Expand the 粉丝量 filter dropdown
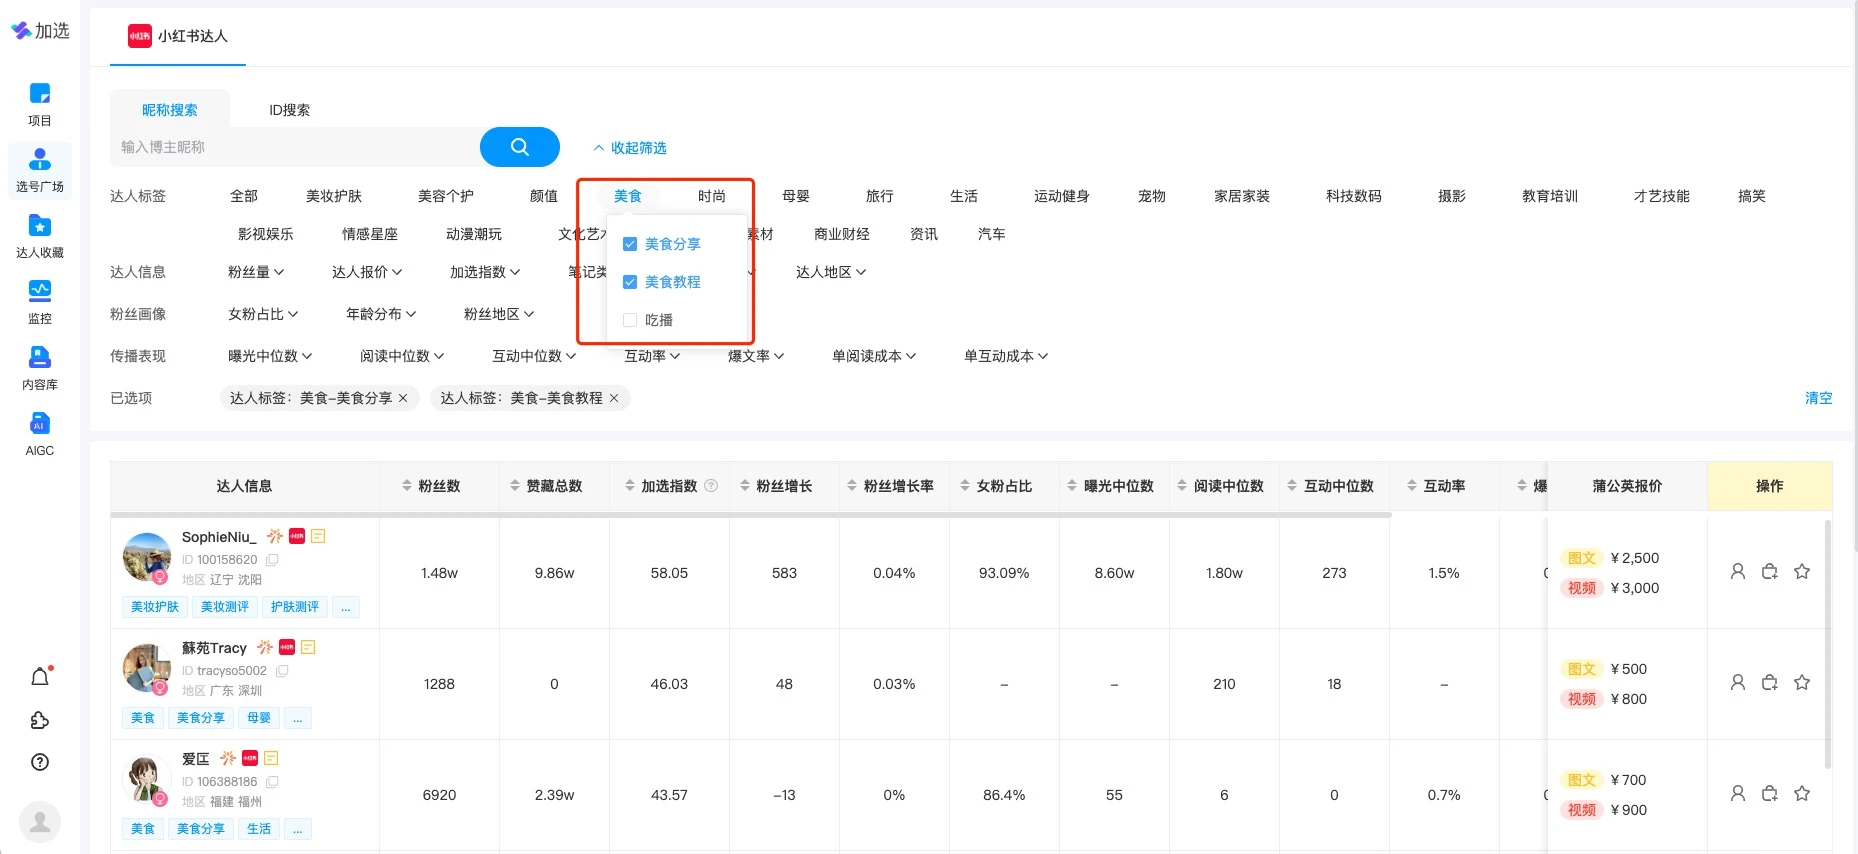Viewport: 1858px width, 854px height. pyautogui.click(x=256, y=272)
